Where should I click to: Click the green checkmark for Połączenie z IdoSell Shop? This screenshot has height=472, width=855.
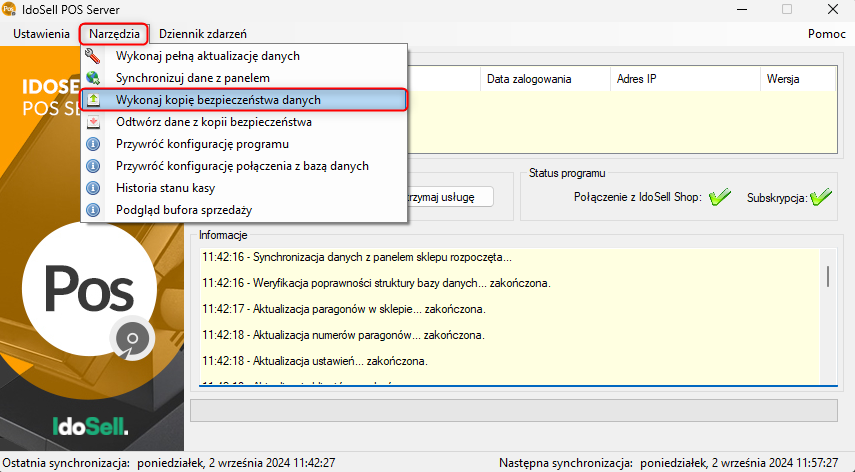720,197
